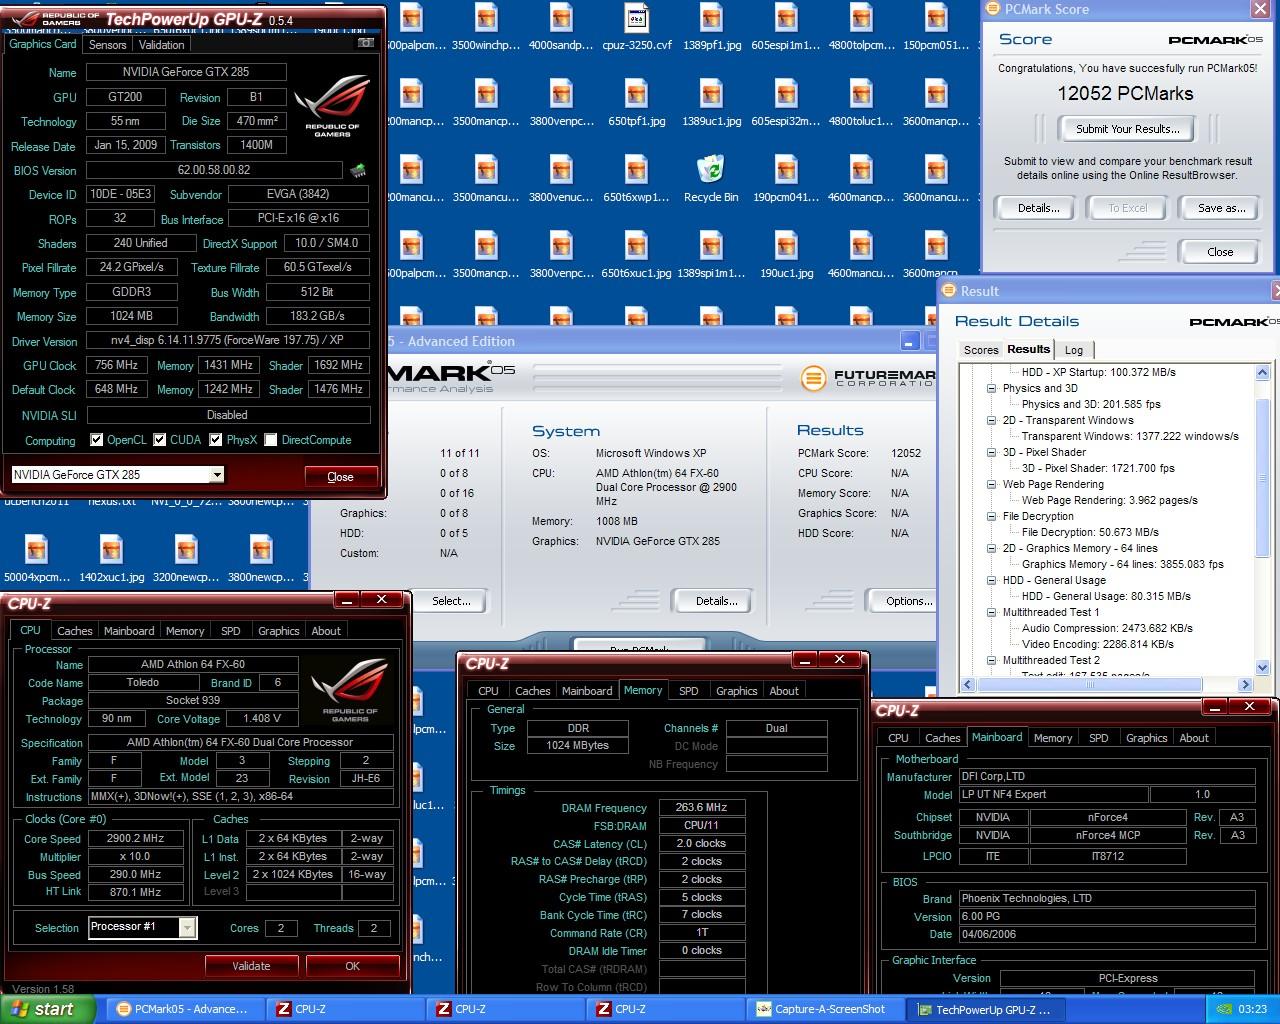
Task: Click Details button in PCMark Score window
Action: [x=1039, y=208]
